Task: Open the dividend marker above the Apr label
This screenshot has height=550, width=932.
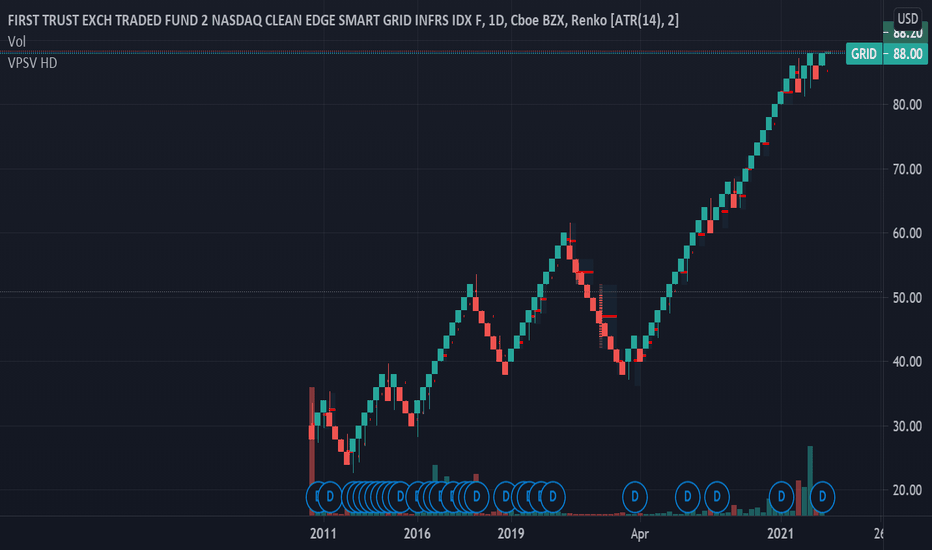Action: (635, 496)
